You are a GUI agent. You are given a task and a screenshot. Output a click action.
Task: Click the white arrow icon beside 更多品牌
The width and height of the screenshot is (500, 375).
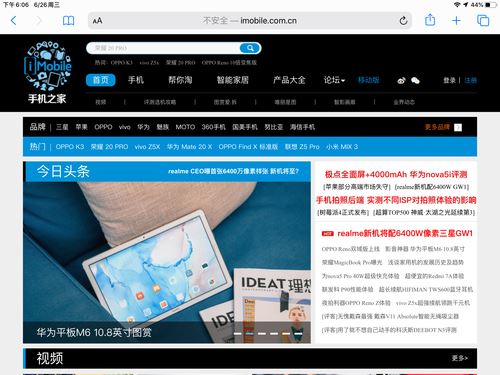[458, 127]
